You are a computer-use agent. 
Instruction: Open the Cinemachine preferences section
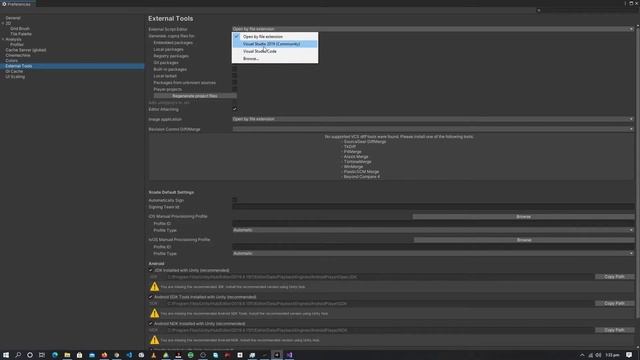(x=18, y=55)
